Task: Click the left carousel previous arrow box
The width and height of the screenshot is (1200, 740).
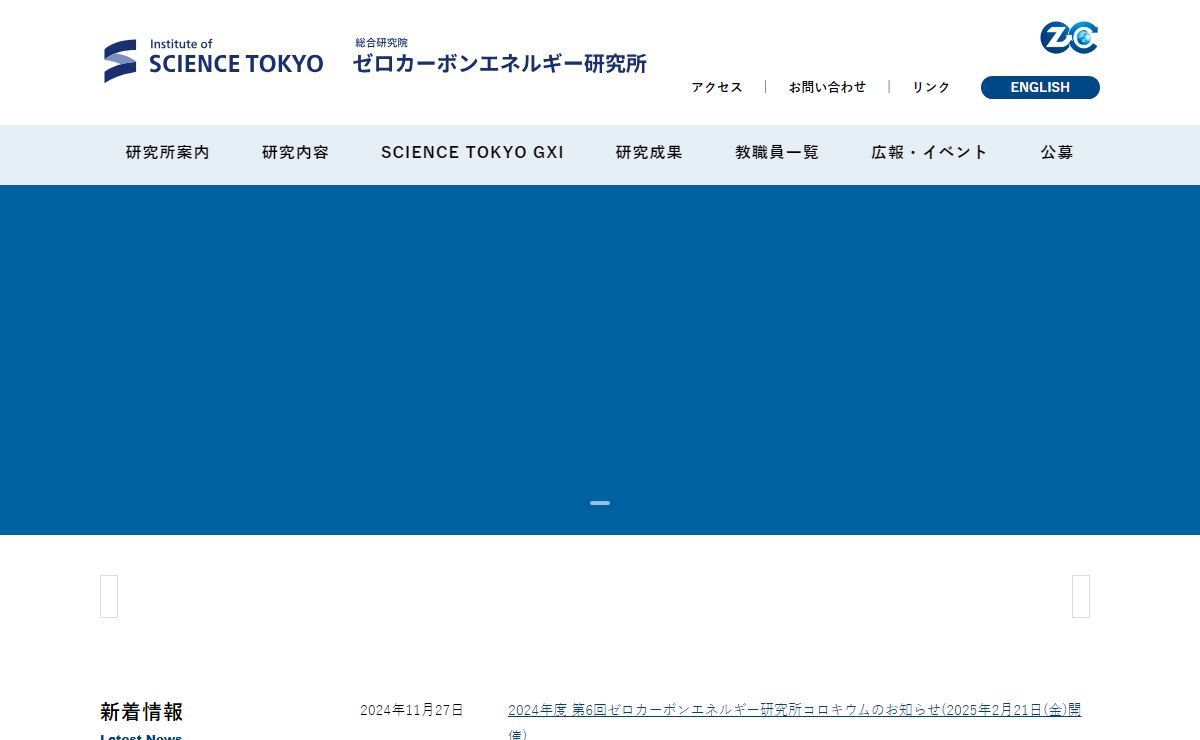Action: point(109,596)
